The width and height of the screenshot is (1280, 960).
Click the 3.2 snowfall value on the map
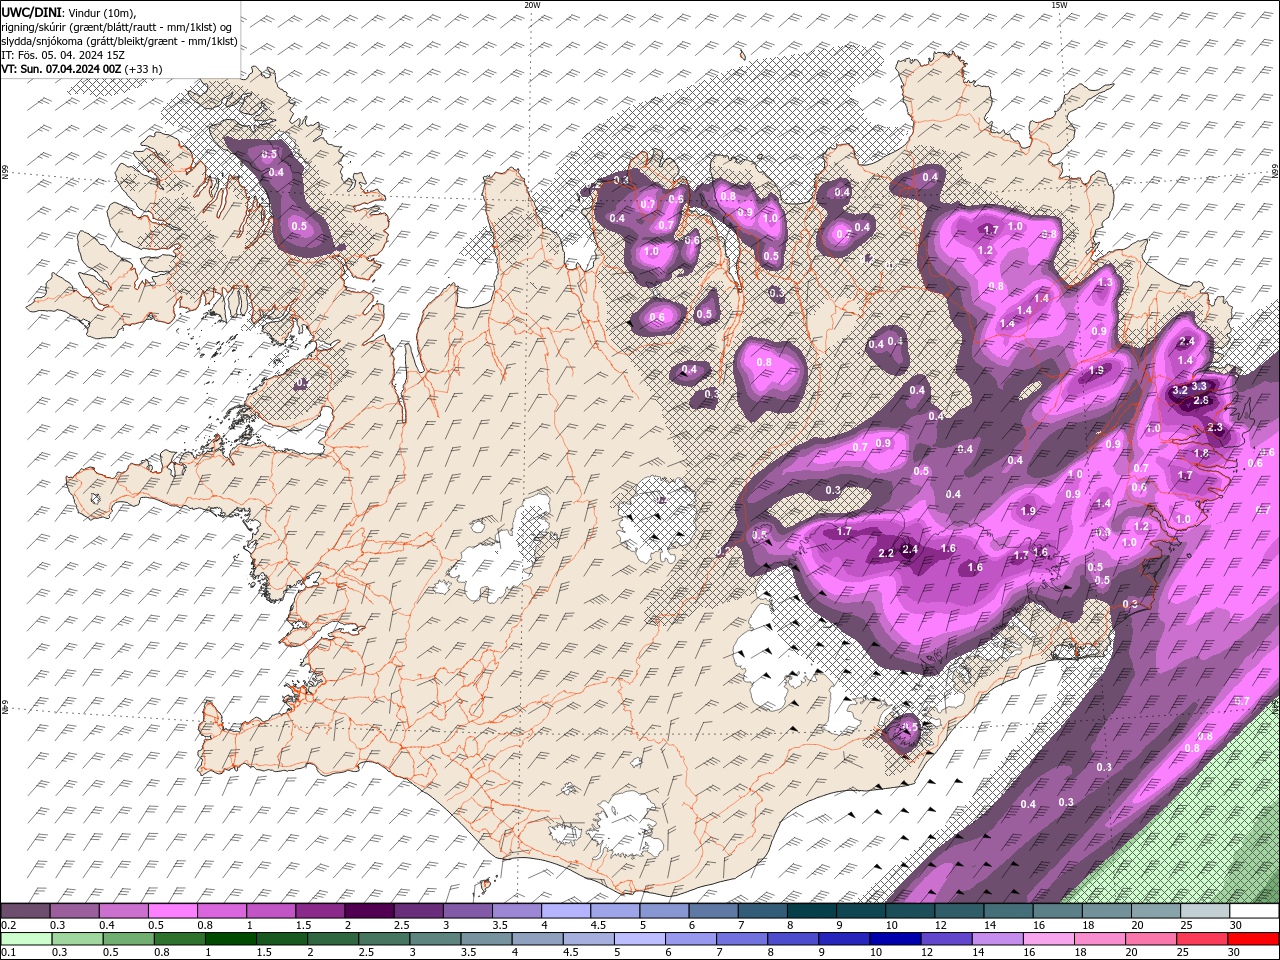(1180, 390)
